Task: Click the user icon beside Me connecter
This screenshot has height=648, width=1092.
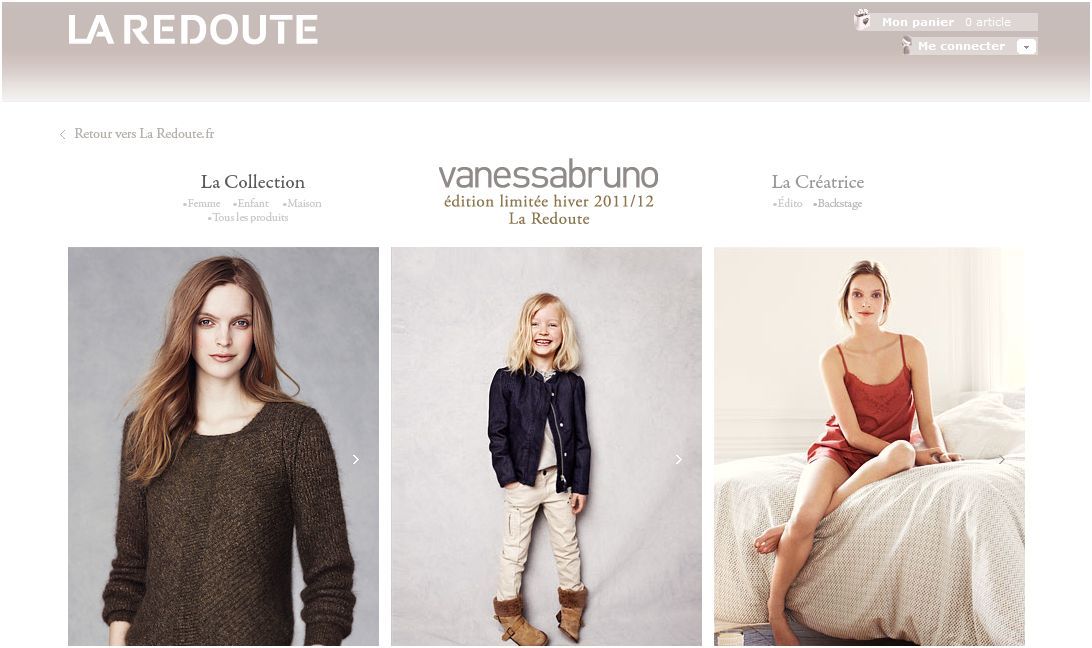Action: pyautogui.click(x=906, y=46)
